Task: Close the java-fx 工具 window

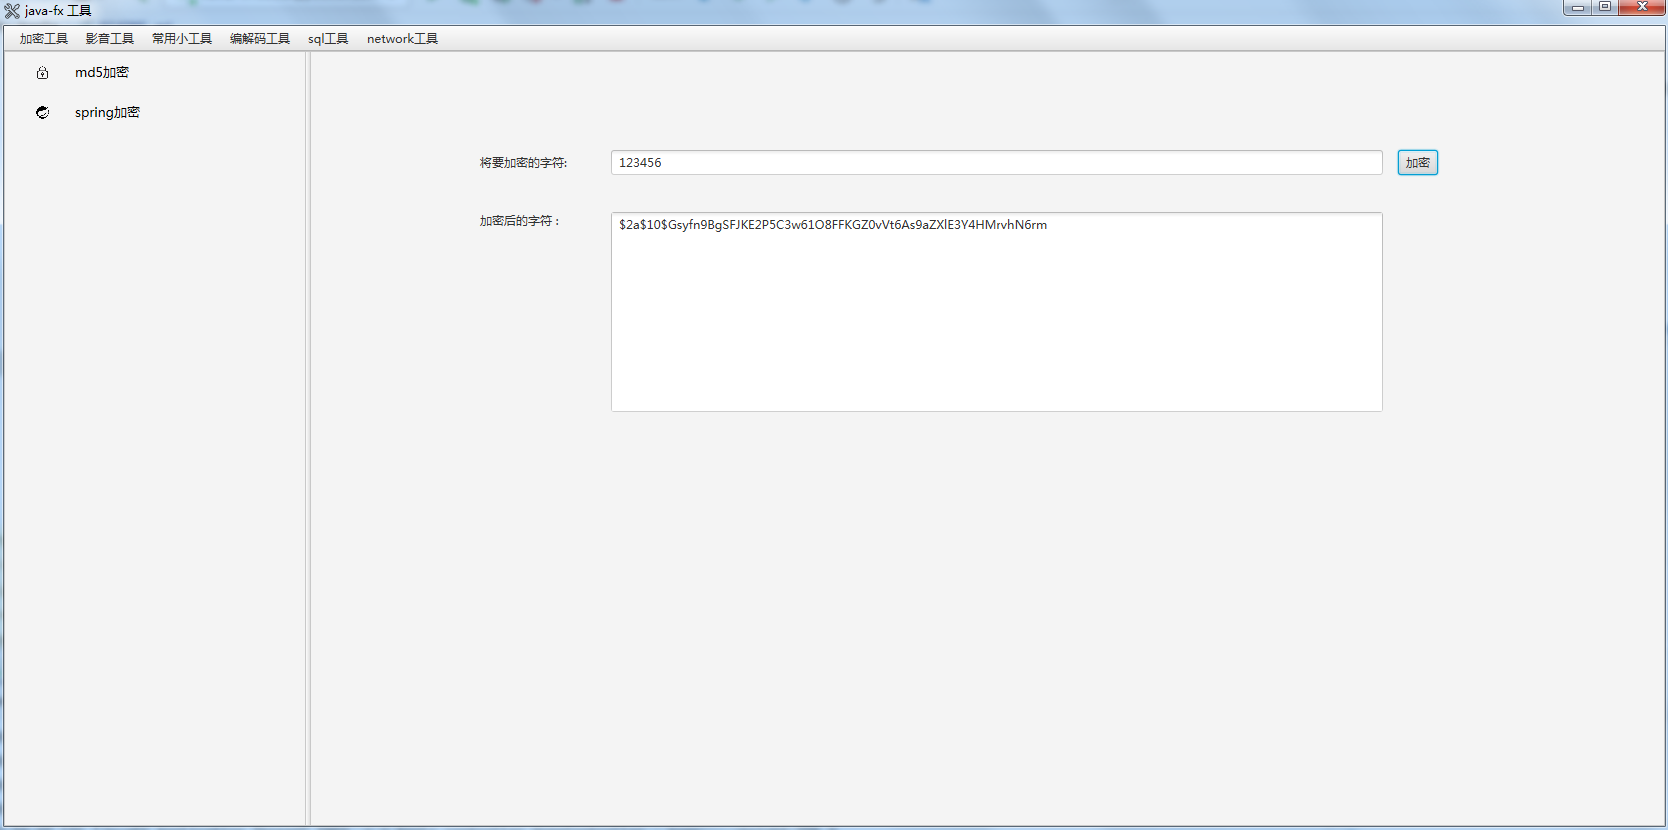Action: (x=1641, y=8)
